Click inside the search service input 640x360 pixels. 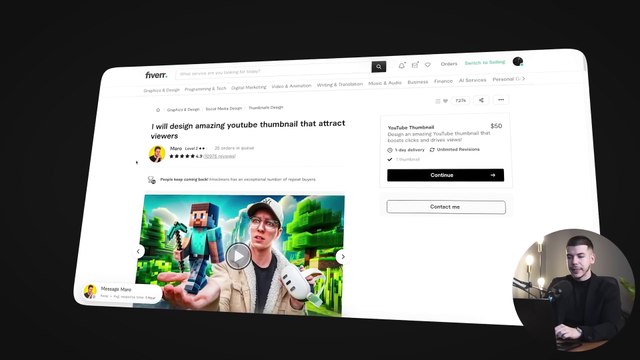273,70
